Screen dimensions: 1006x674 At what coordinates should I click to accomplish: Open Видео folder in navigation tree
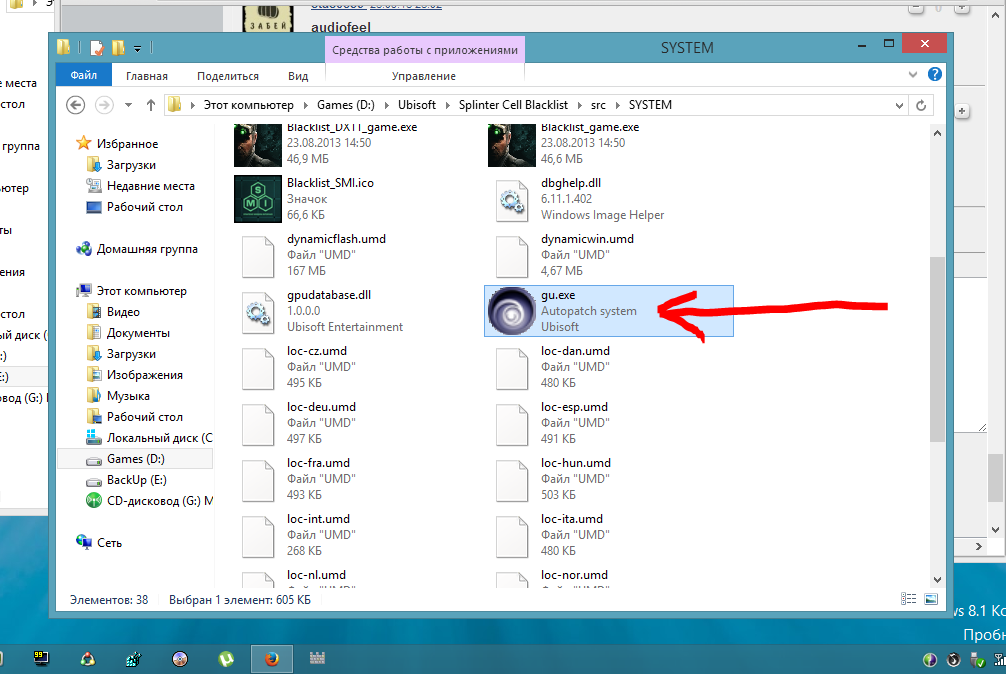[x=123, y=312]
